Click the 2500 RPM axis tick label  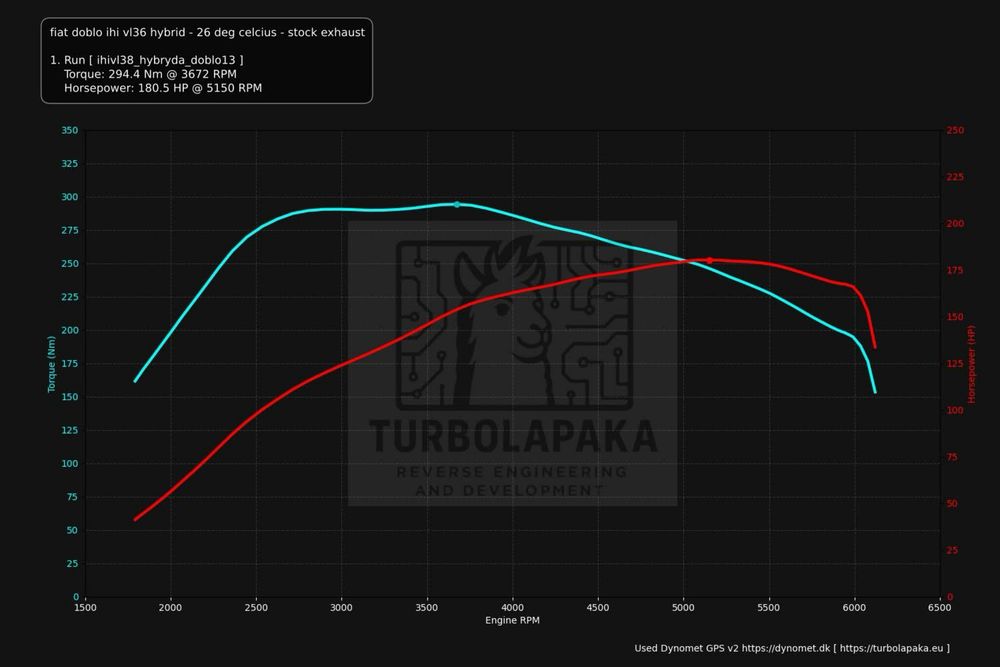pyautogui.click(x=256, y=608)
